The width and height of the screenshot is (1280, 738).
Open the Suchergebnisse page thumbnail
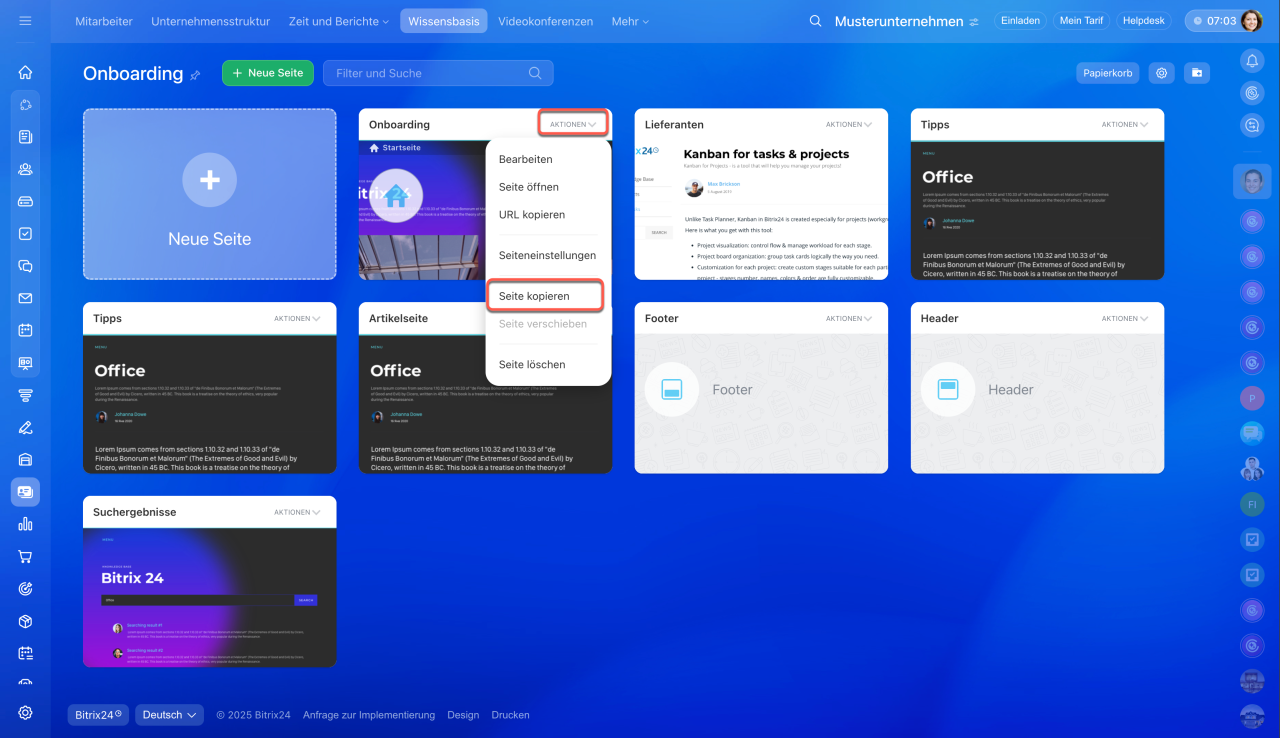(x=210, y=597)
